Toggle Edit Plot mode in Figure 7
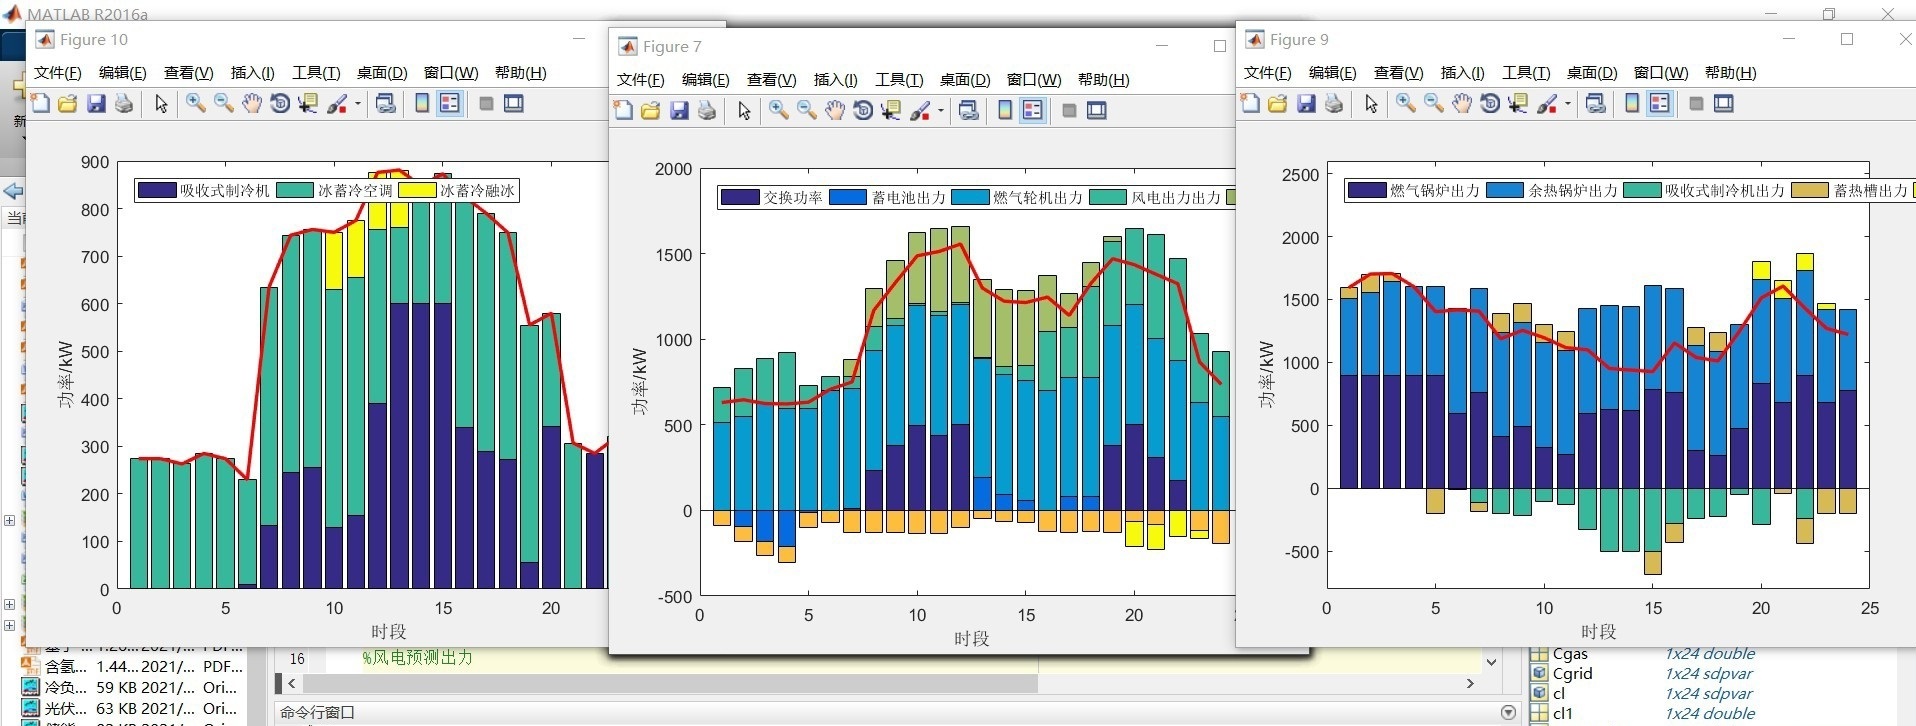Image resolution: width=1916 pixels, height=726 pixels. tap(744, 110)
